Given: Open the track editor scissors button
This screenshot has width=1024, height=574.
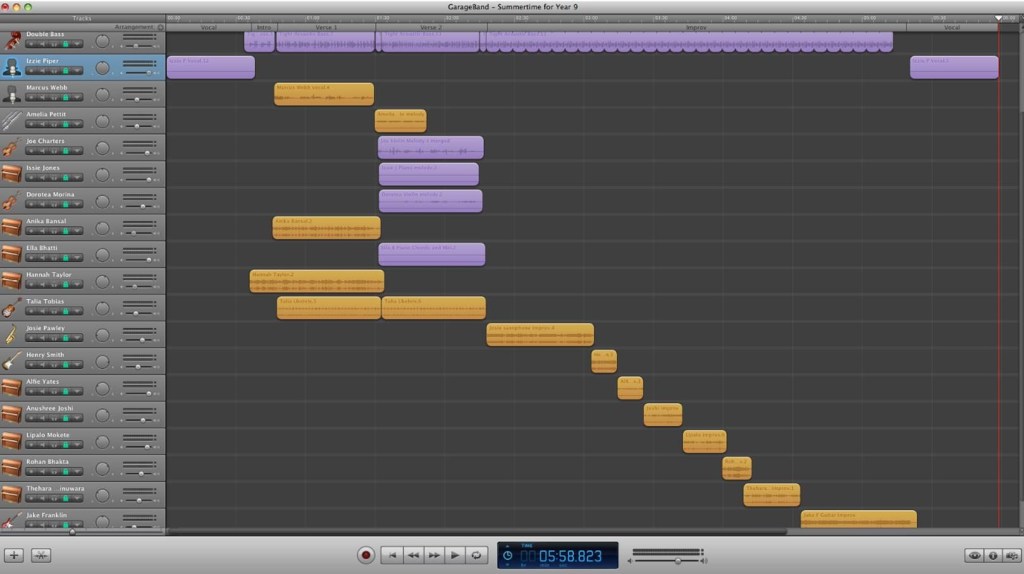Looking at the screenshot, I should (41, 555).
